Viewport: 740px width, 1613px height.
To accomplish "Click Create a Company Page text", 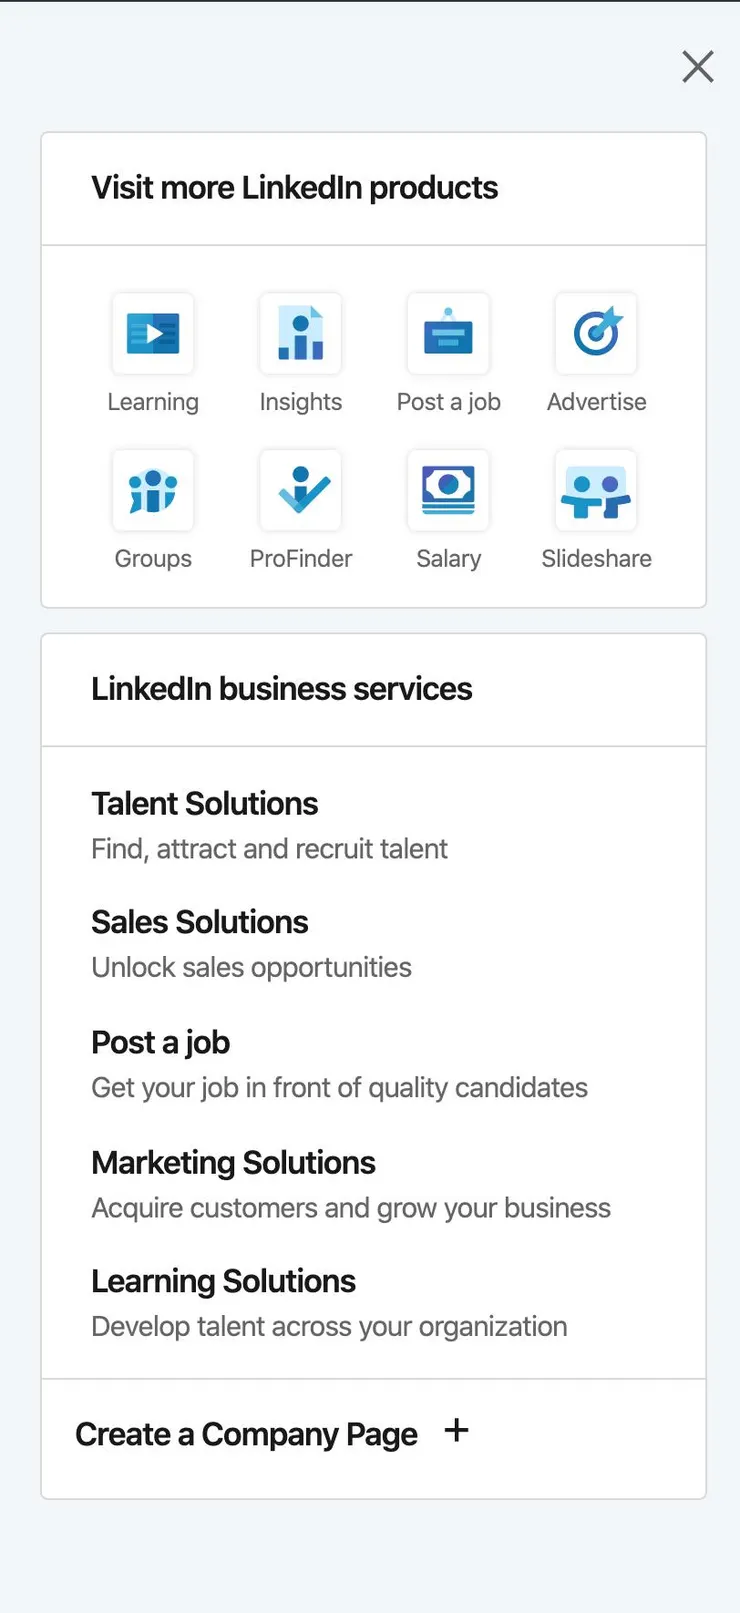I will click(x=246, y=1435).
